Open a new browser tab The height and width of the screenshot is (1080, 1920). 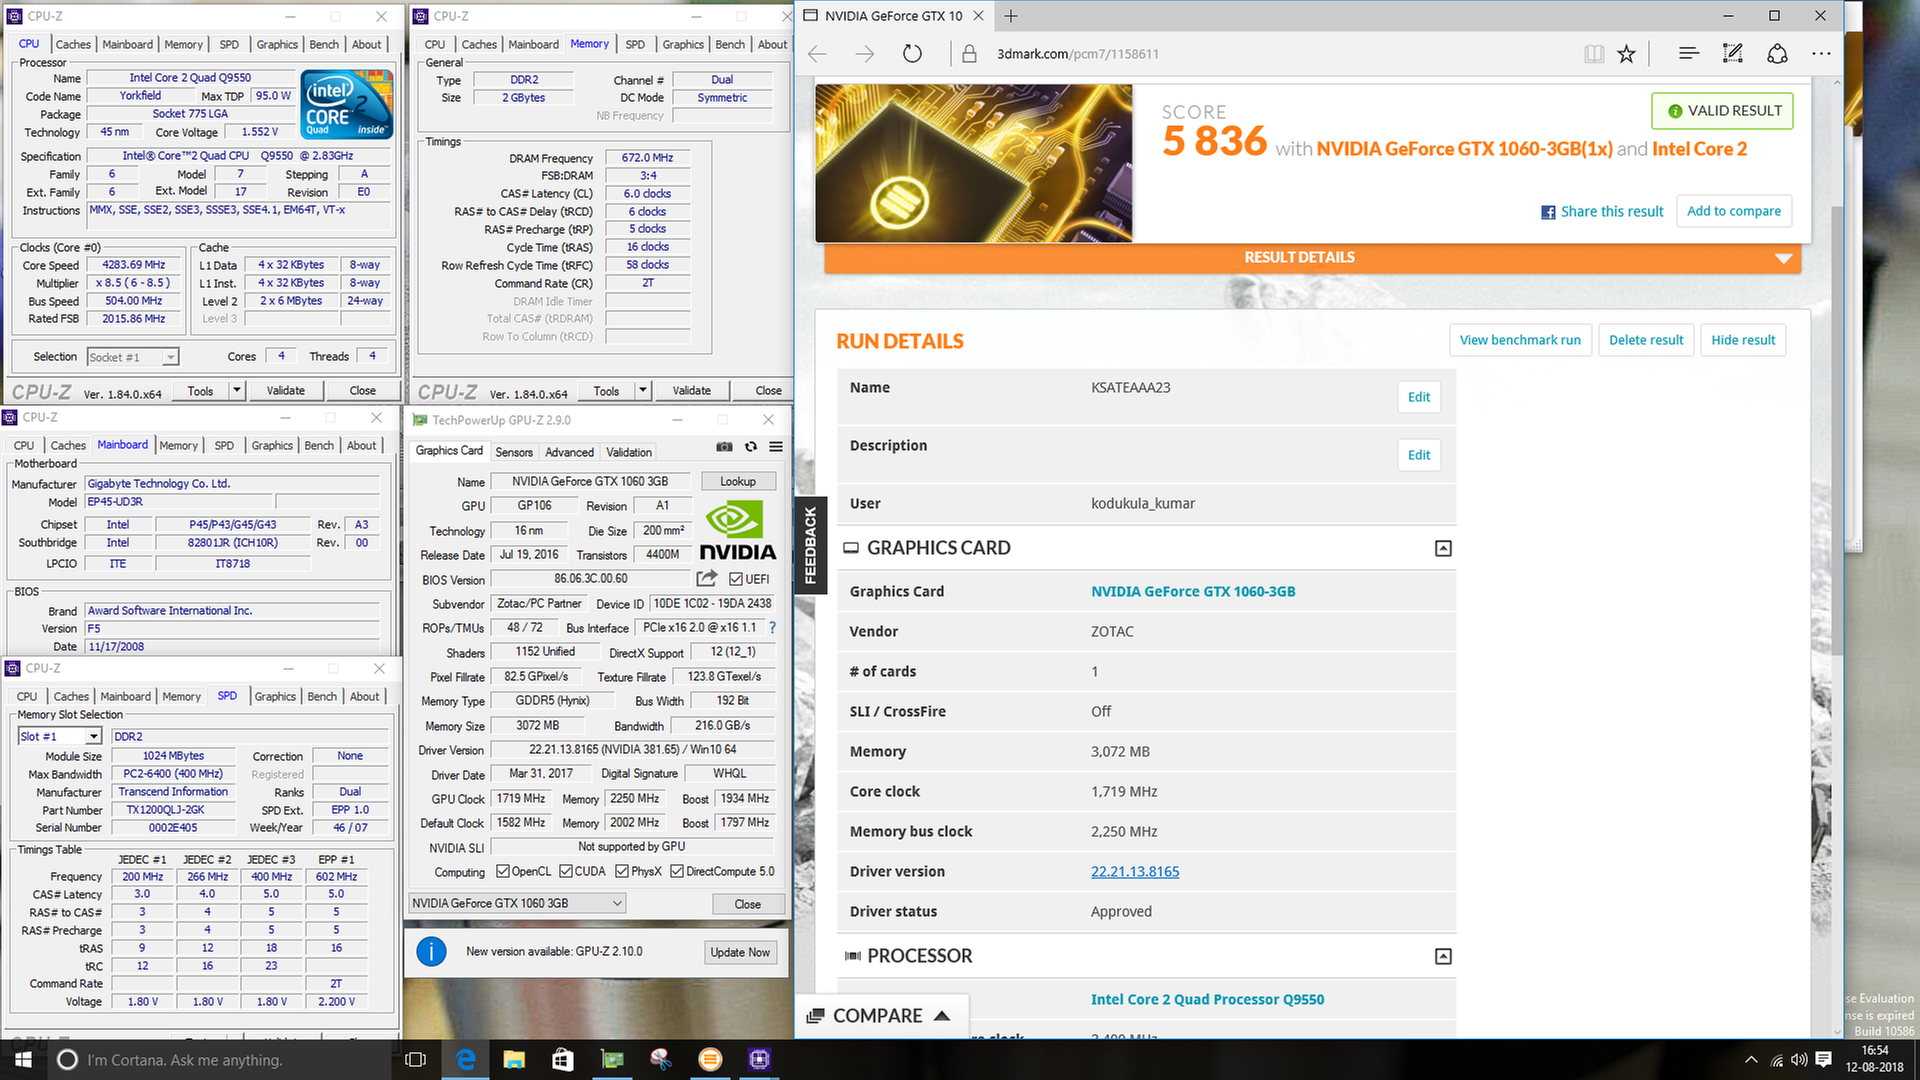click(x=1010, y=16)
